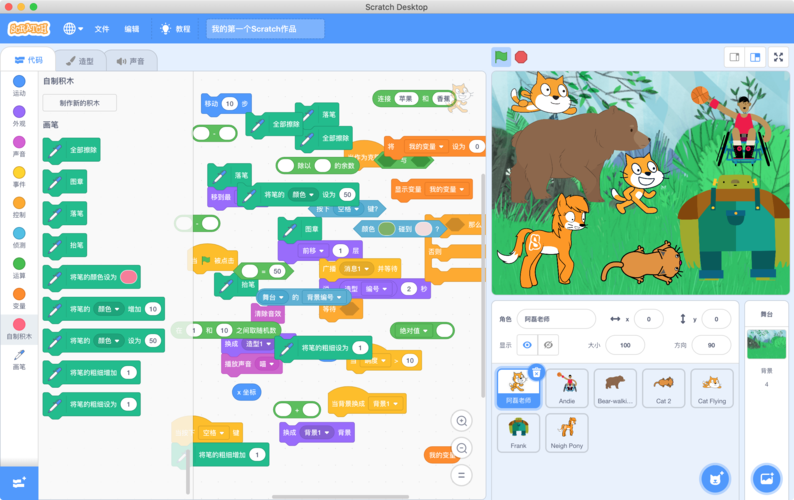Switch to the 代码 tab
794x500 pixels.
coord(28,60)
